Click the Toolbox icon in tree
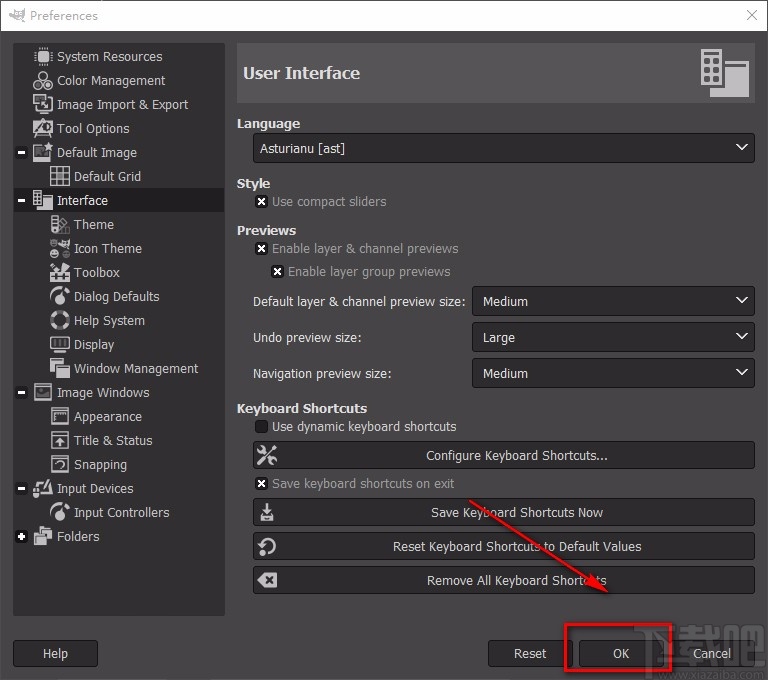Image resolution: width=768 pixels, height=680 pixels. coord(59,273)
